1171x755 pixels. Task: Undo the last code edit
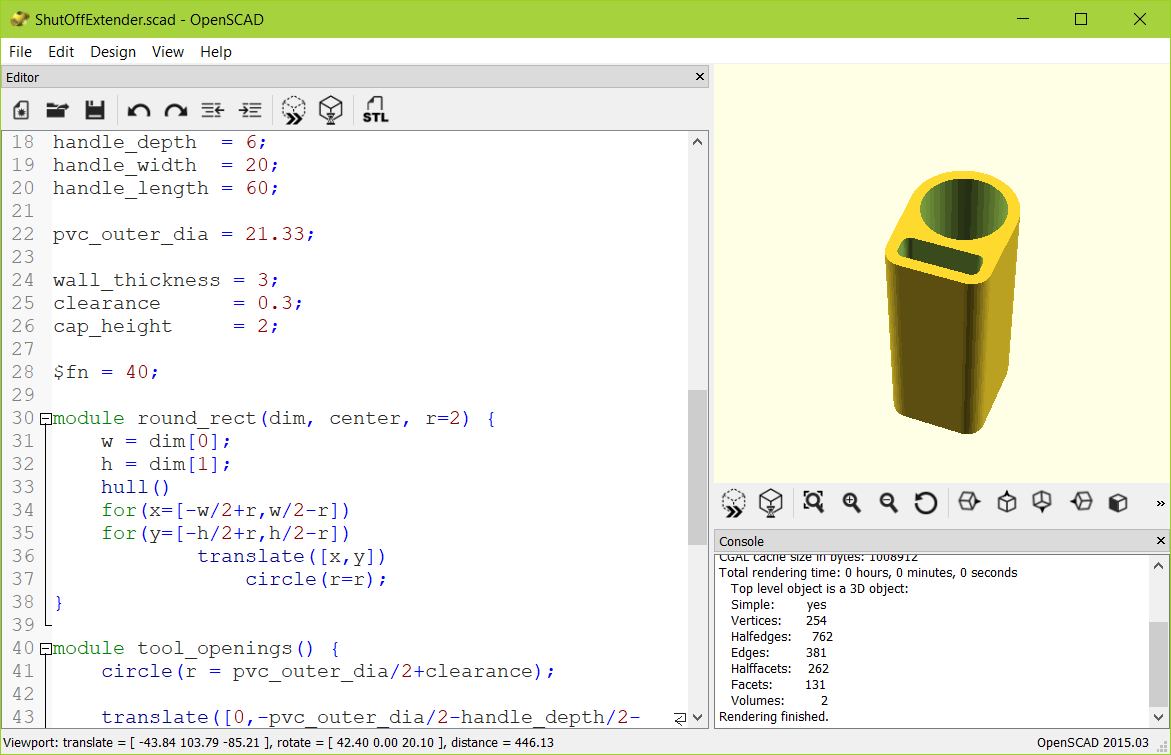coord(138,110)
